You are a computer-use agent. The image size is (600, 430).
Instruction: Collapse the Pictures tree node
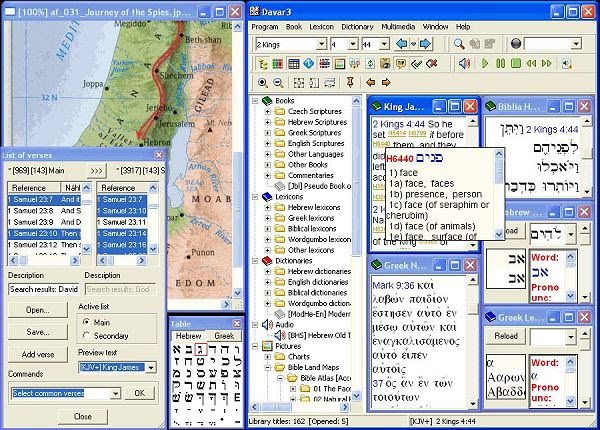click(x=255, y=346)
